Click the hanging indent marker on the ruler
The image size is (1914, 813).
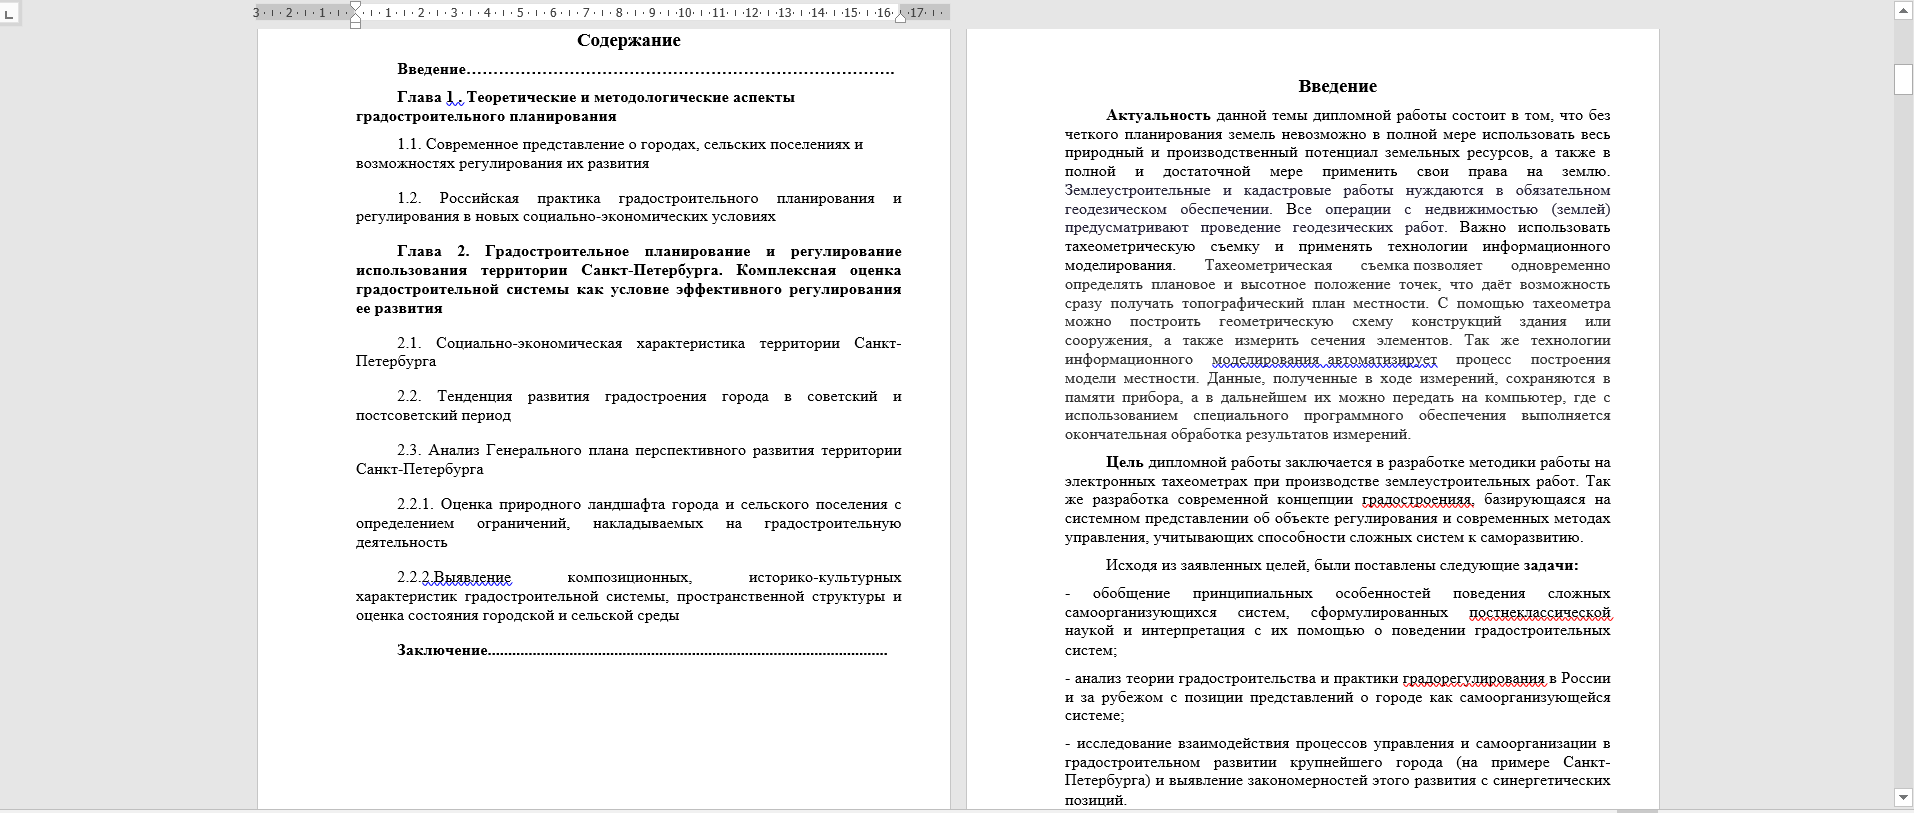(356, 15)
